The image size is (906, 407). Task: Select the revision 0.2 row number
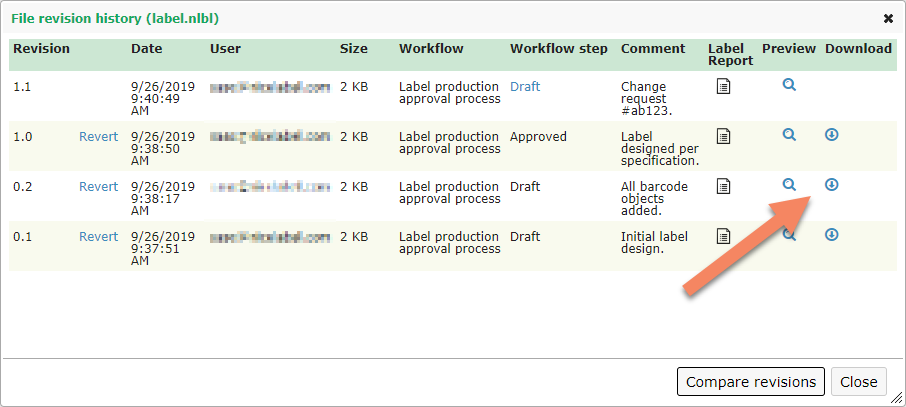[23, 187]
